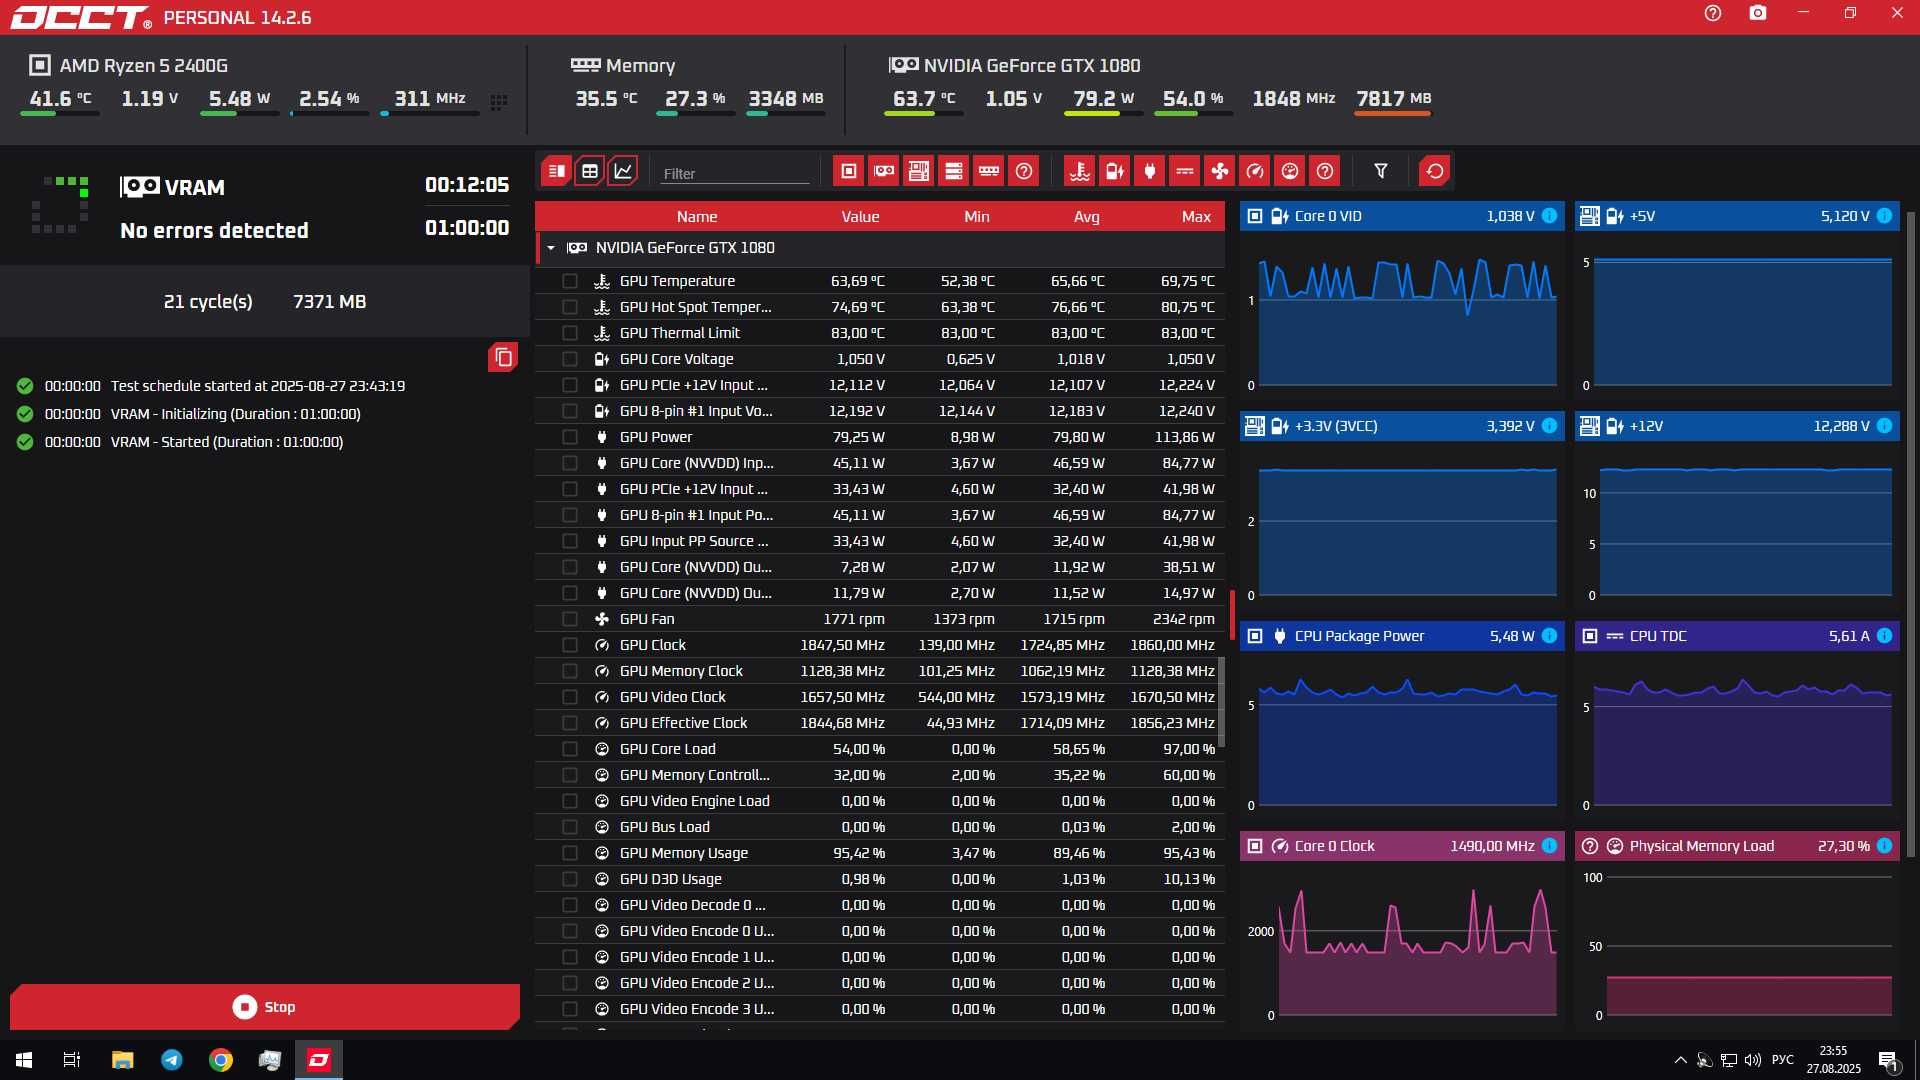
Task: Sort table by Min column
Action: click(x=977, y=217)
